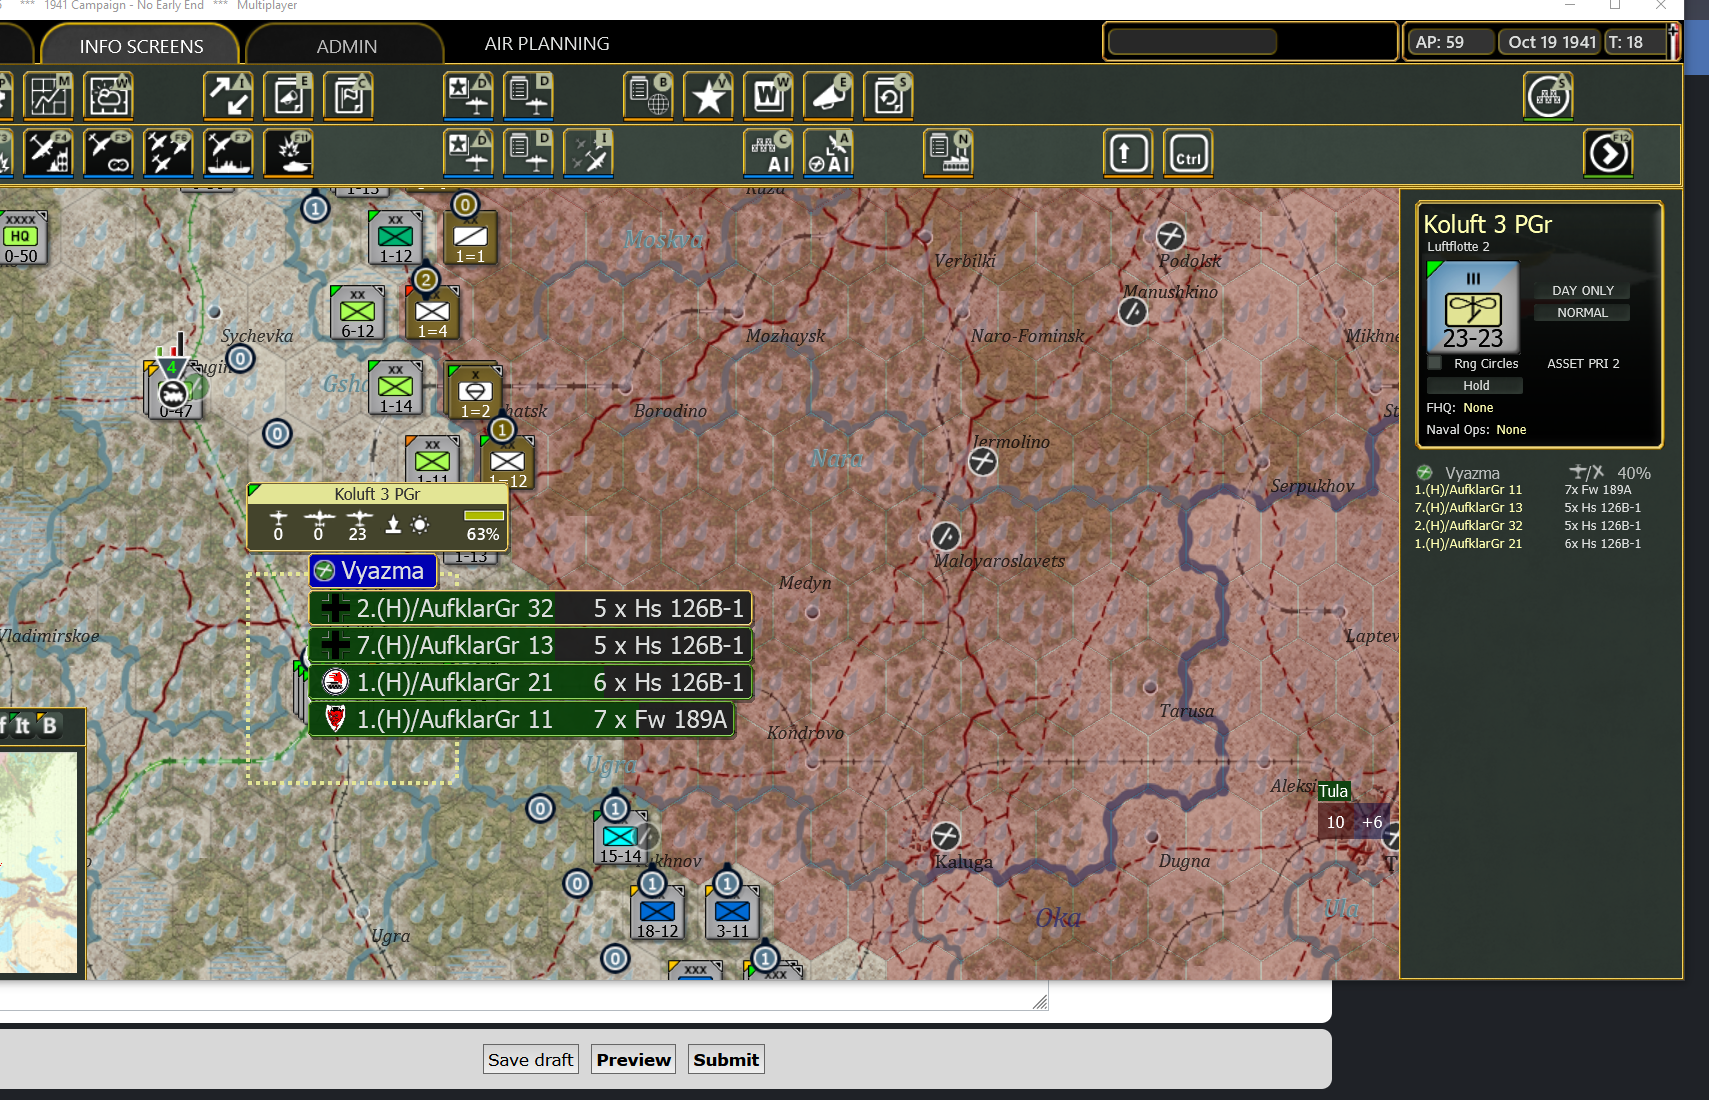The width and height of the screenshot is (1709, 1100).
Task: Click the empty status field in top bar
Action: pyautogui.click(x=1192, y=42)
